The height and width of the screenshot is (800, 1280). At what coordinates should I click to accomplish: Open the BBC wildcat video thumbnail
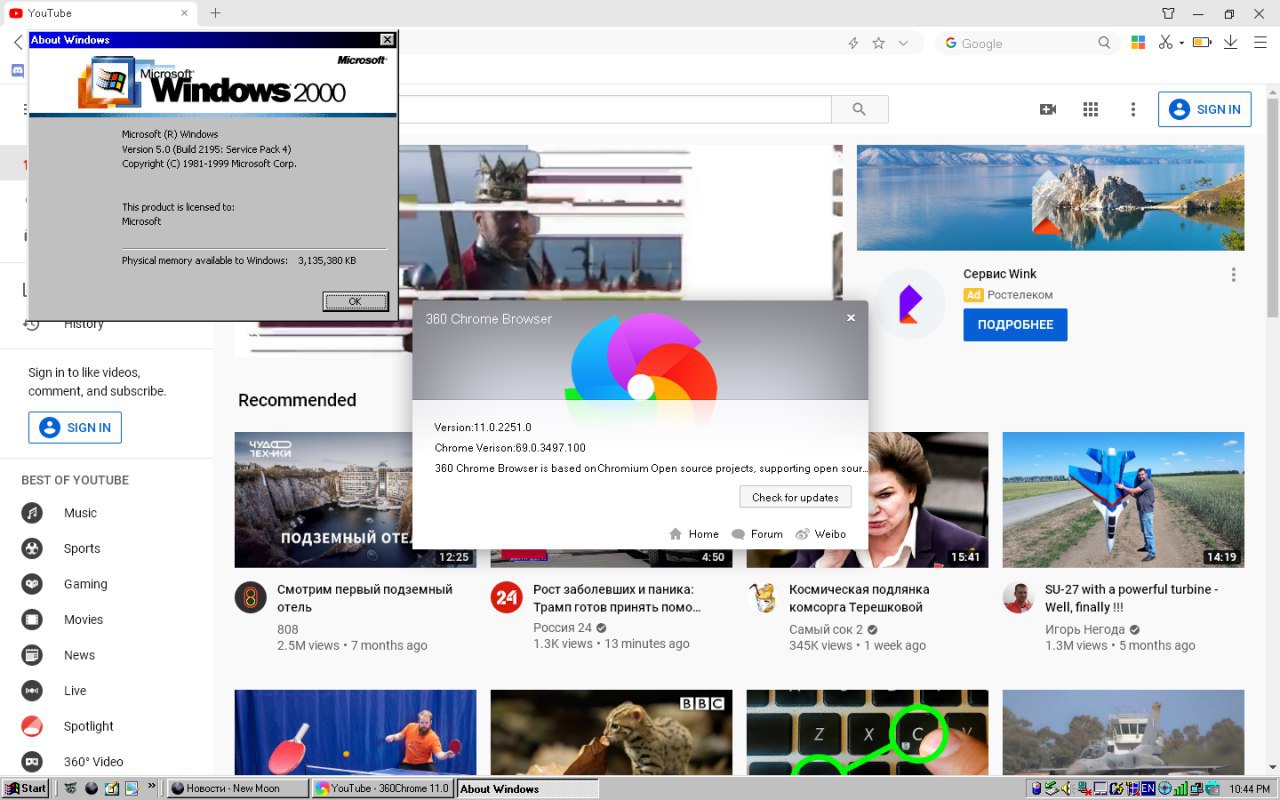coord(611,732)
